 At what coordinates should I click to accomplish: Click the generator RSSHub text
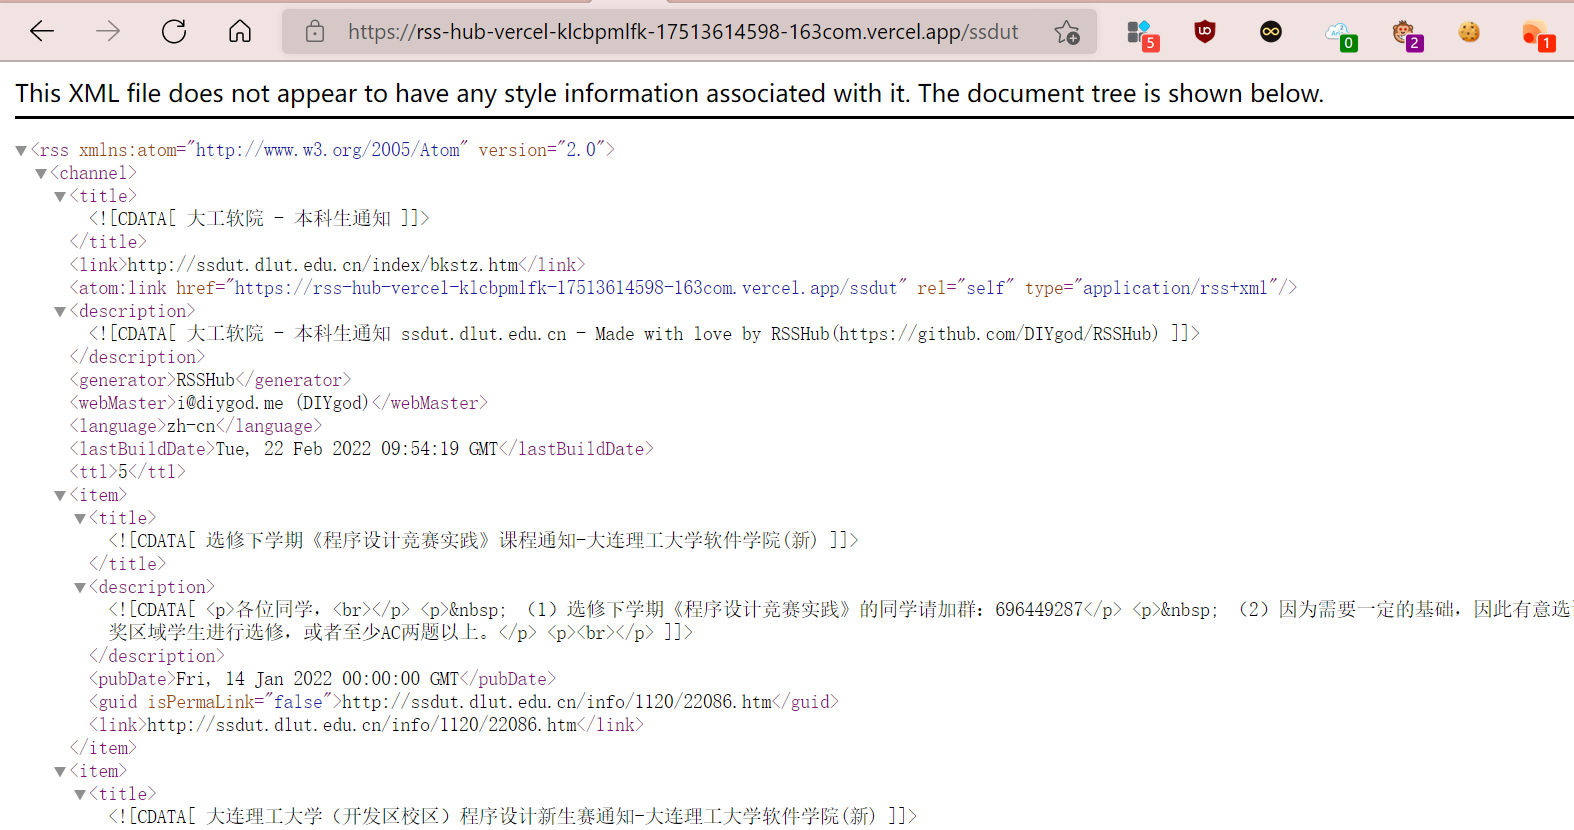point(206,380)
